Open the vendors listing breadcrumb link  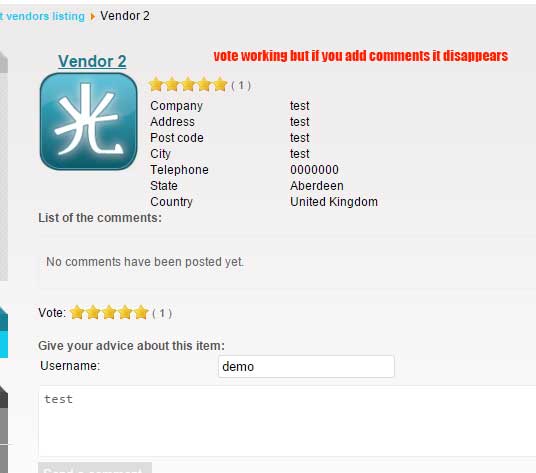tap(42, 16)
